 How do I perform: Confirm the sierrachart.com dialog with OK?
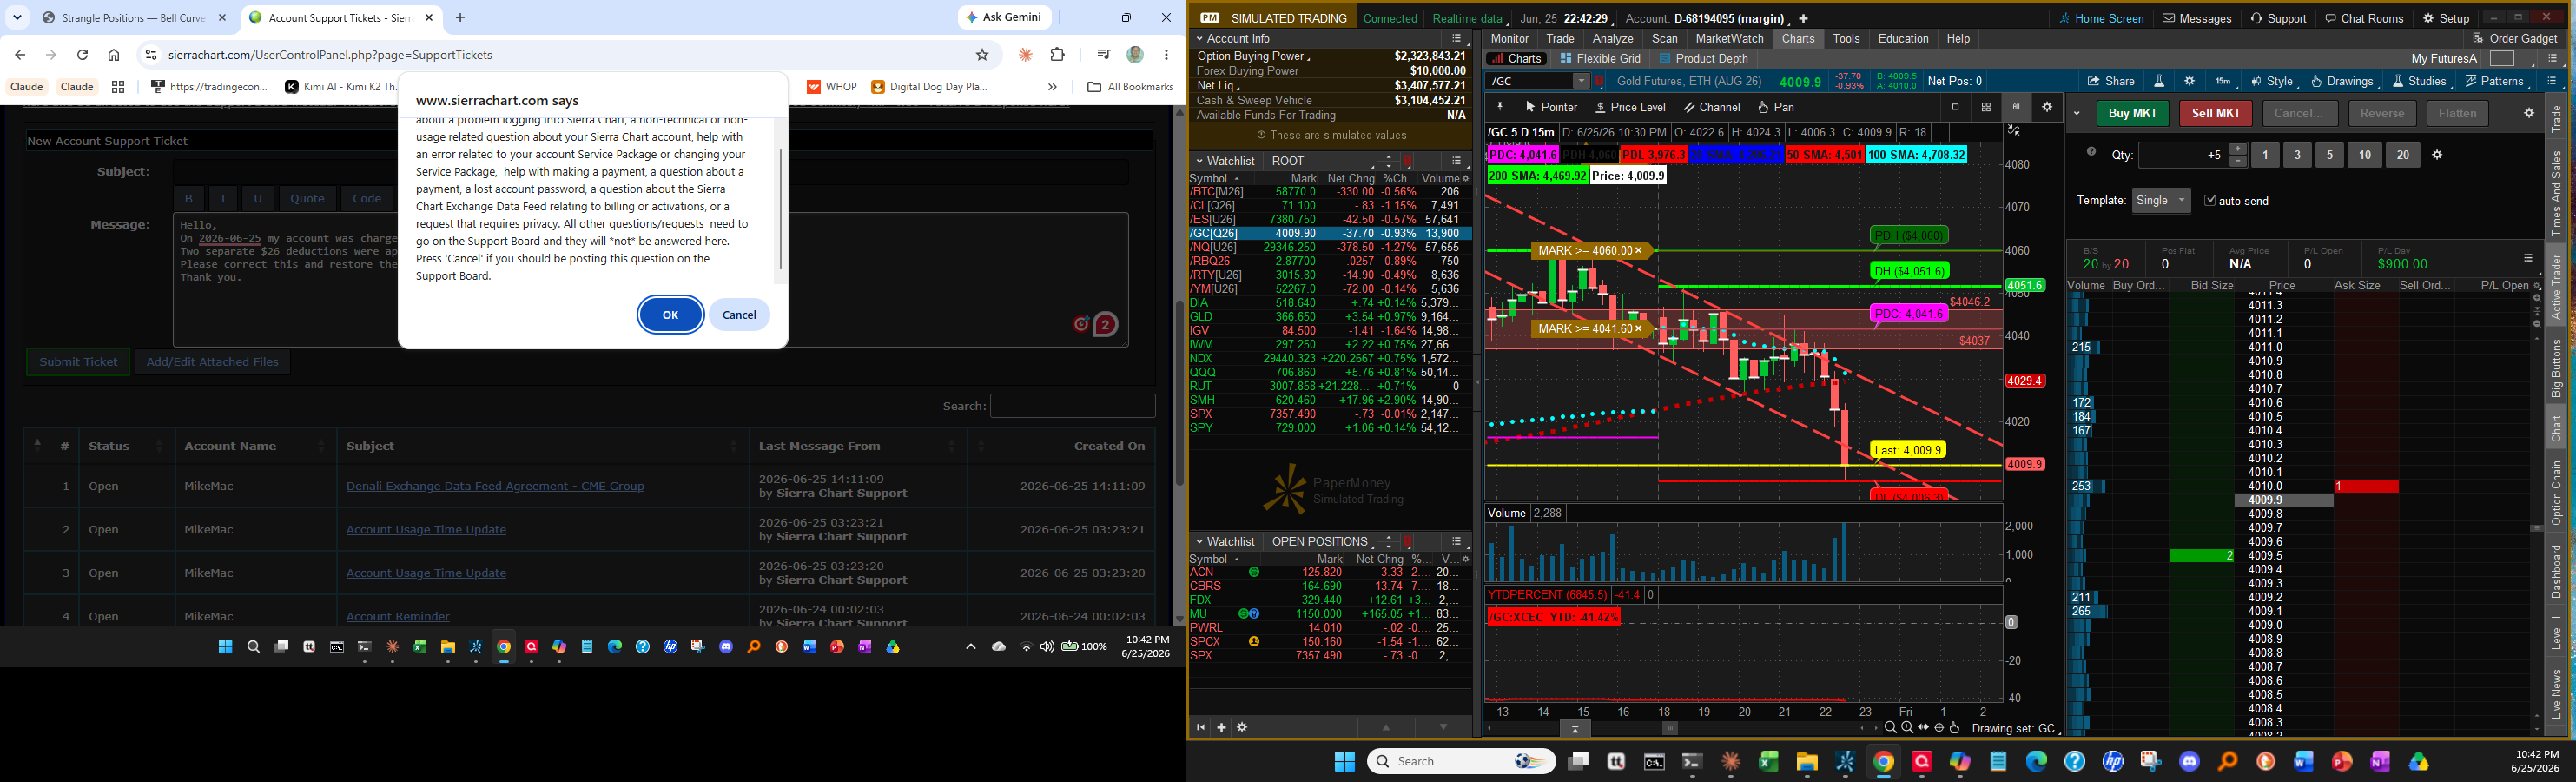click(x=670, y=315)
